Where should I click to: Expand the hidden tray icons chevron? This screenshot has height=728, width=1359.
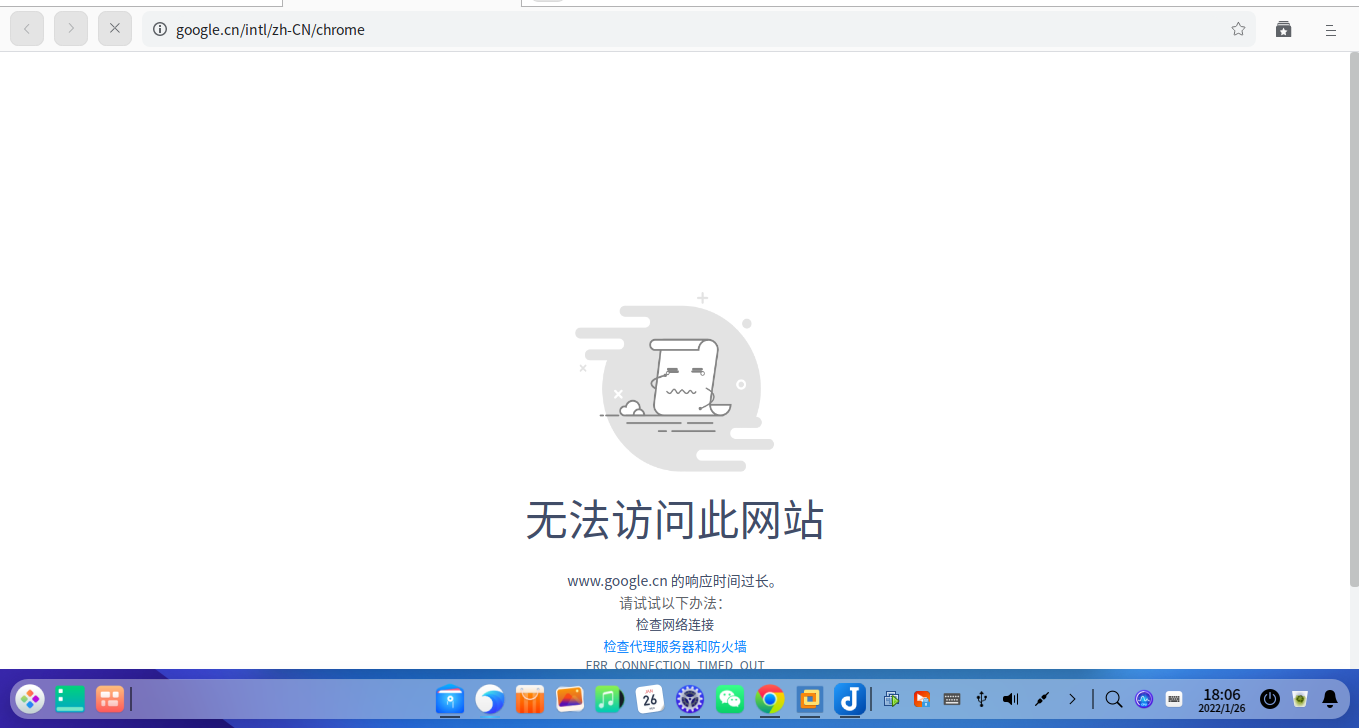click(1073, 699)
